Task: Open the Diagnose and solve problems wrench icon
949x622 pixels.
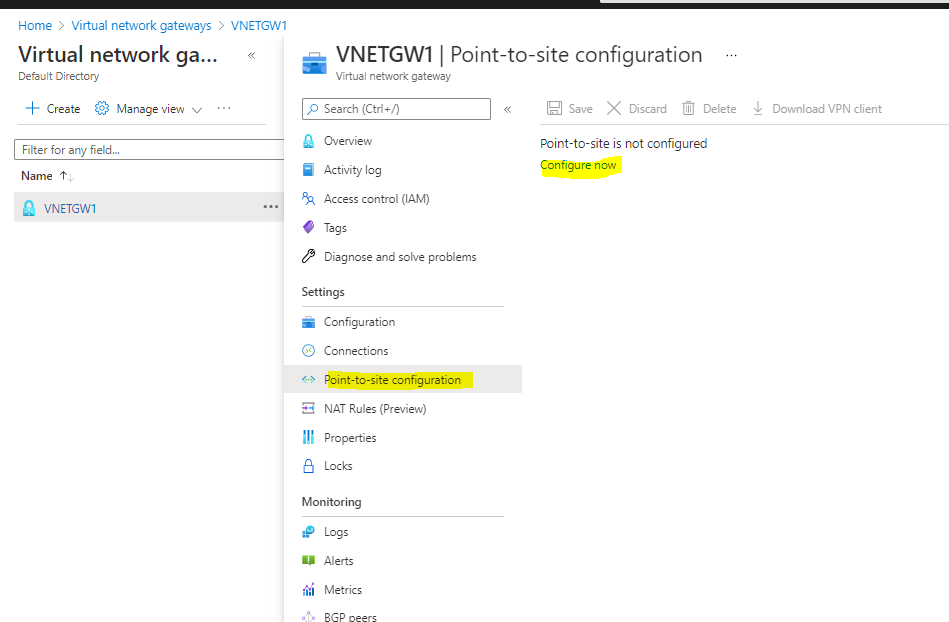Action: [308, 257]
